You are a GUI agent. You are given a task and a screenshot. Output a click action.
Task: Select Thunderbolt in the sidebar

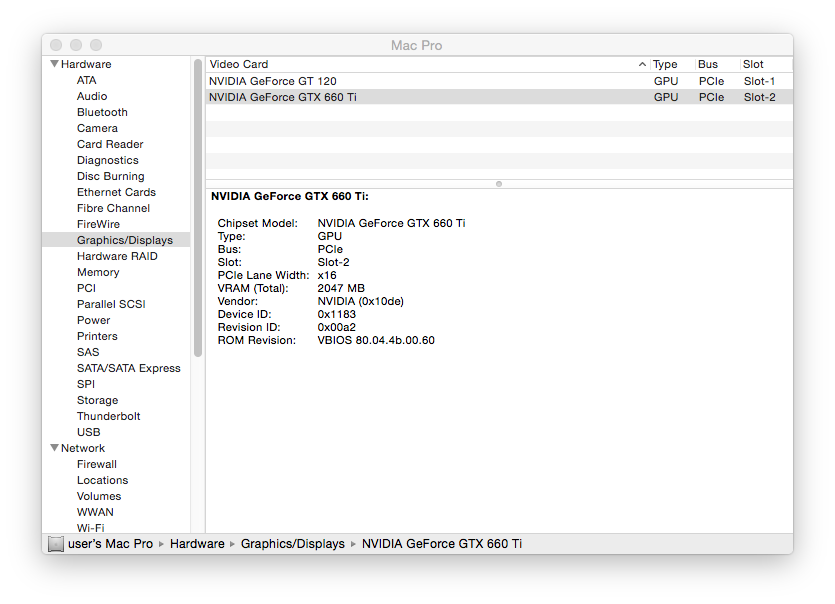click(109, 416)
